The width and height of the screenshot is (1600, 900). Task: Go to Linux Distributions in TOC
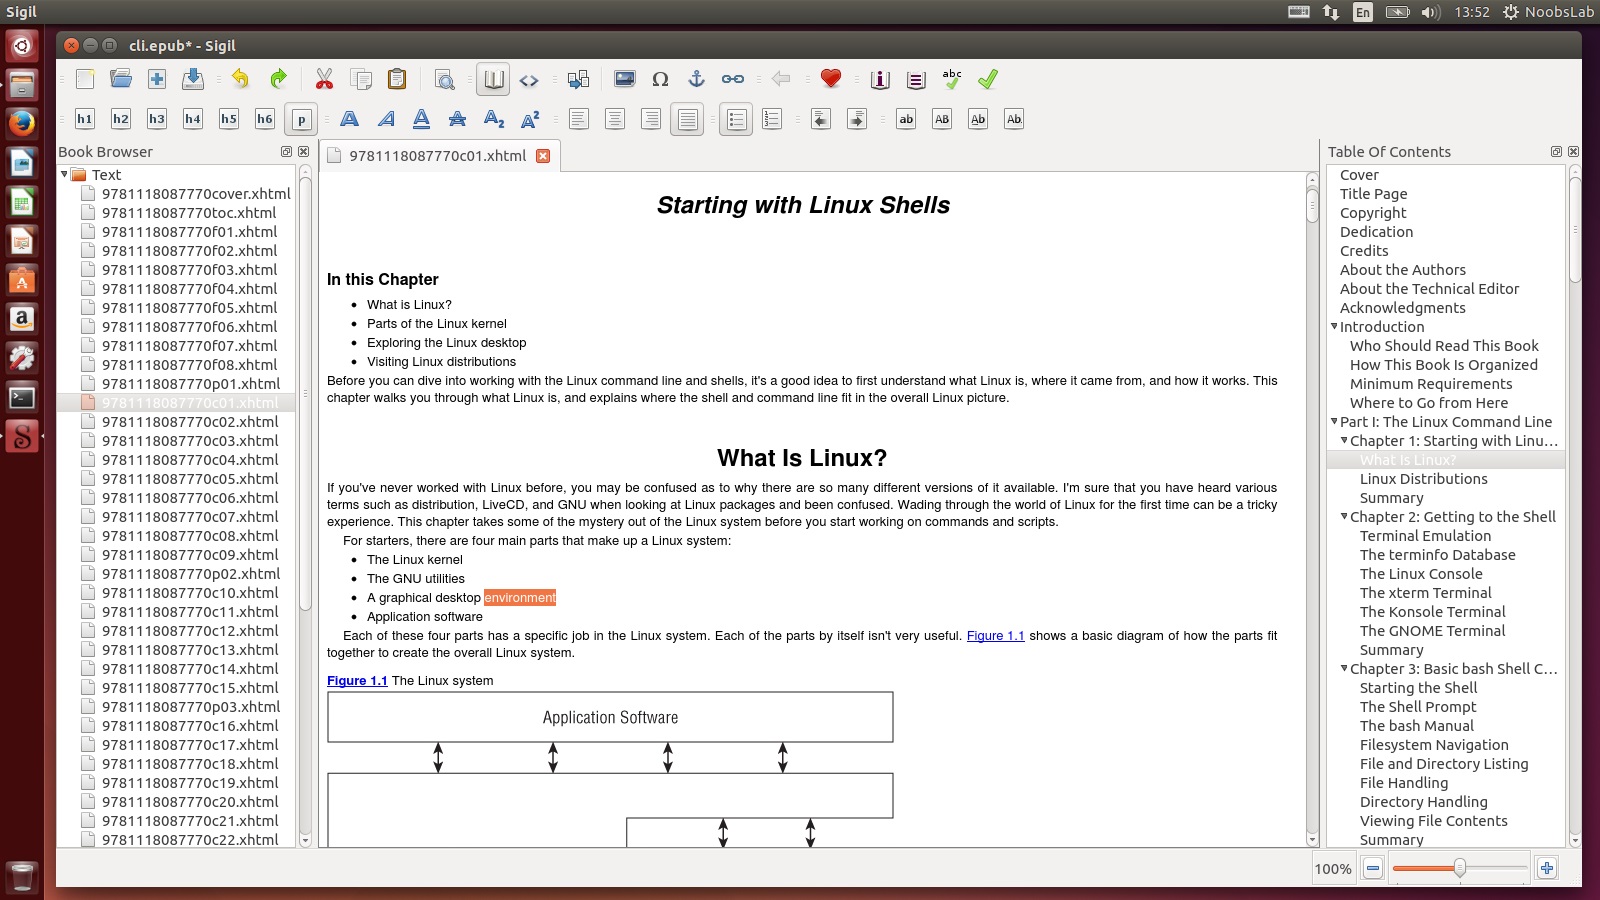point(1423,479)
